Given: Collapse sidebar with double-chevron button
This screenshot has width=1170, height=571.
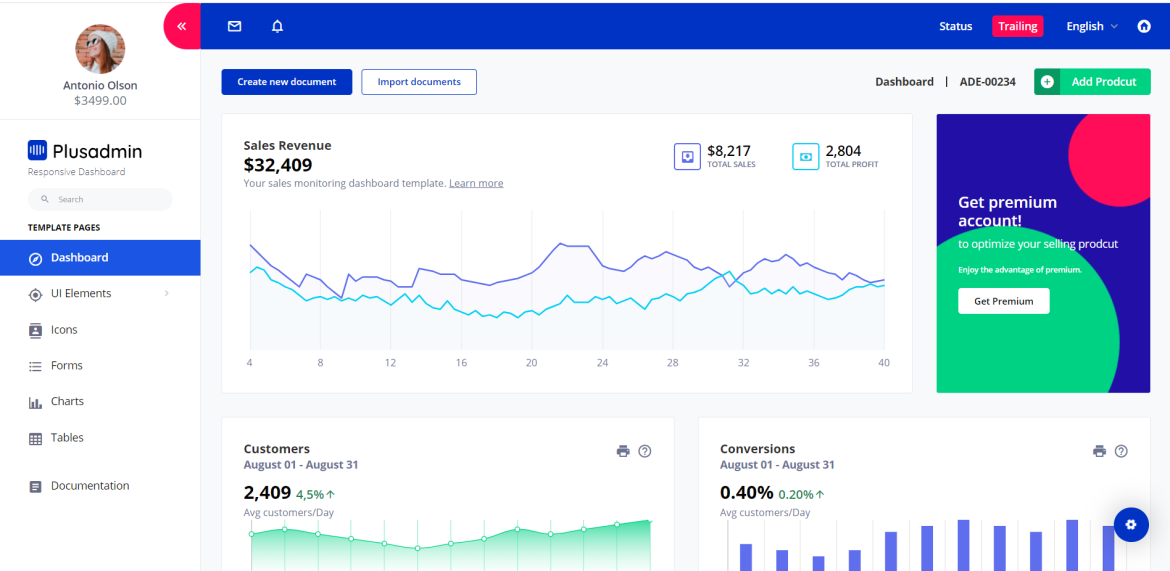Looking at the screenshot, I should [x=181, y=26].
